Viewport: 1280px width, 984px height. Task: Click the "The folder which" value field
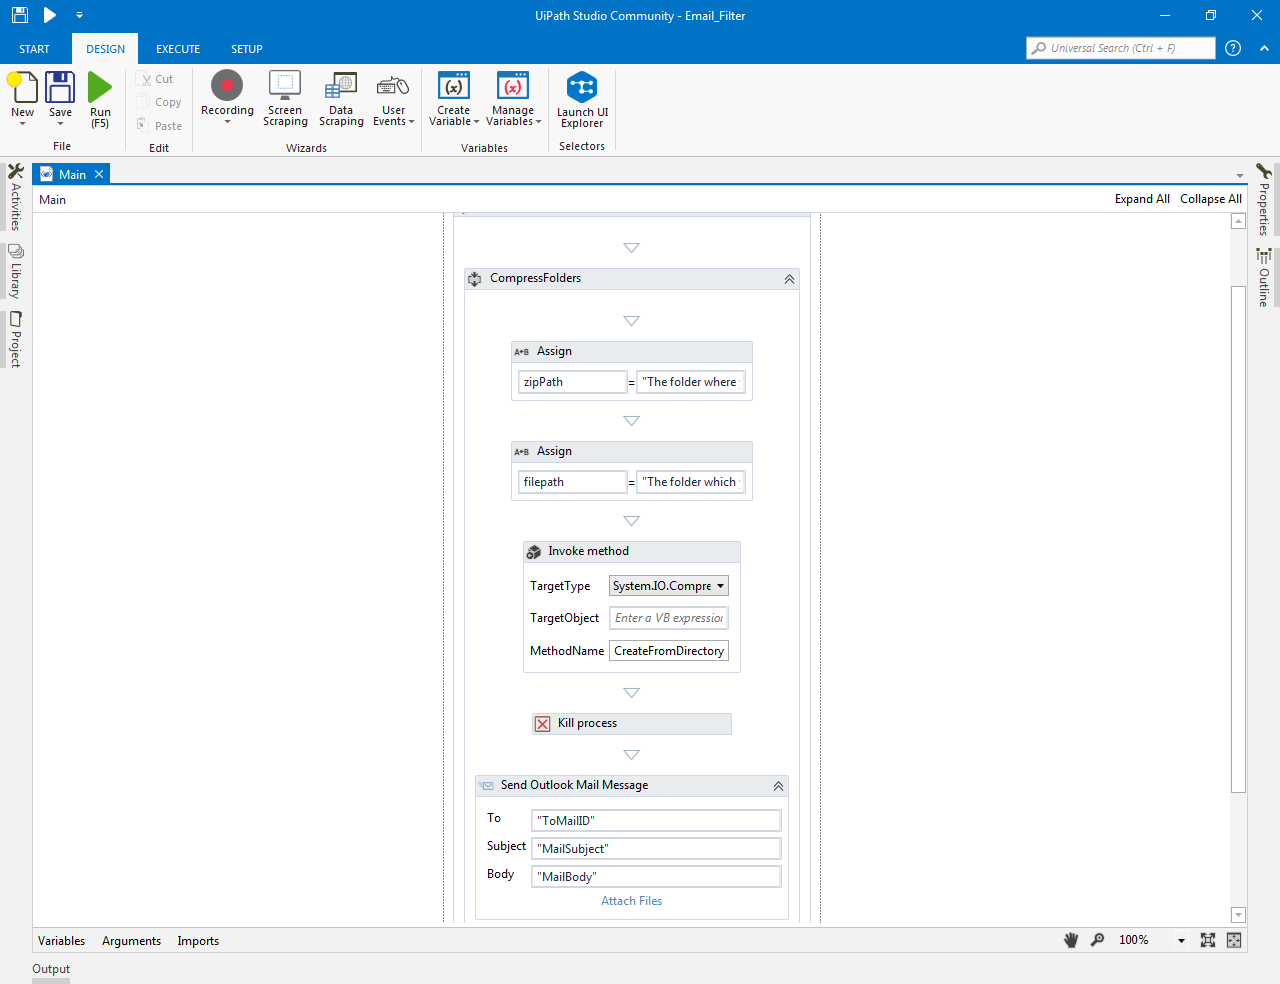691,482
